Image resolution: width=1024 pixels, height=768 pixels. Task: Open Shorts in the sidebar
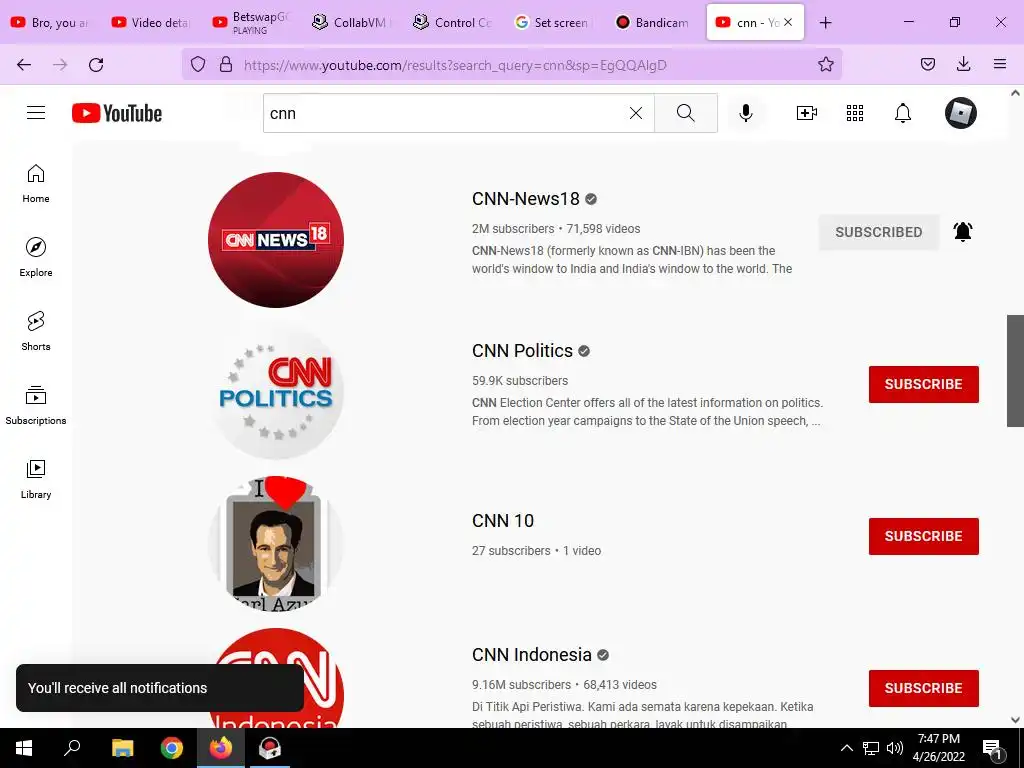click(x=36, y=331)
